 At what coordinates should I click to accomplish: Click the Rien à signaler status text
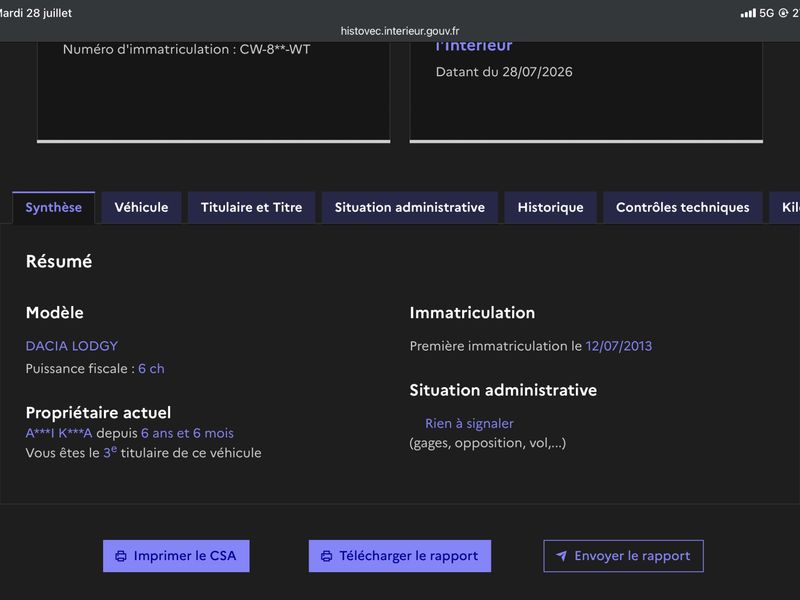pyautogui.click(x=469, y=423)
